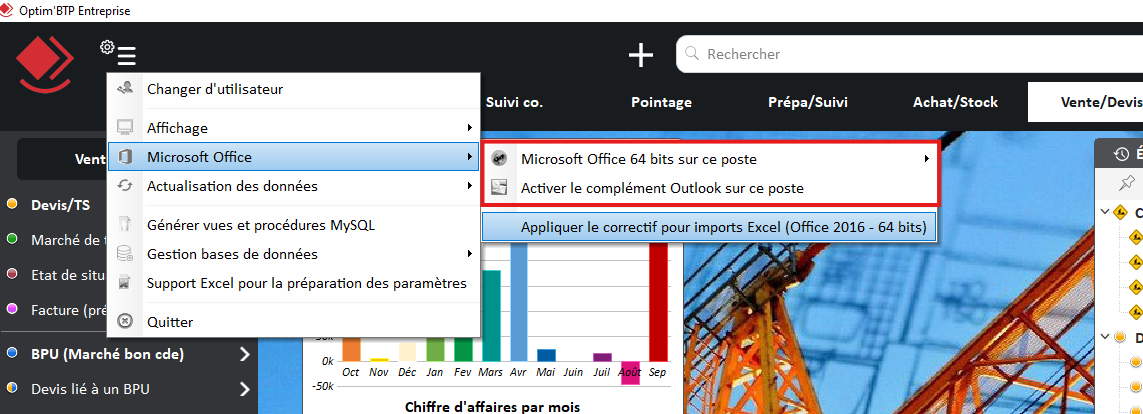Expand BPU (Marché bon cde) chevron
Screen dimensions: 1143x414
click(244, 354)
